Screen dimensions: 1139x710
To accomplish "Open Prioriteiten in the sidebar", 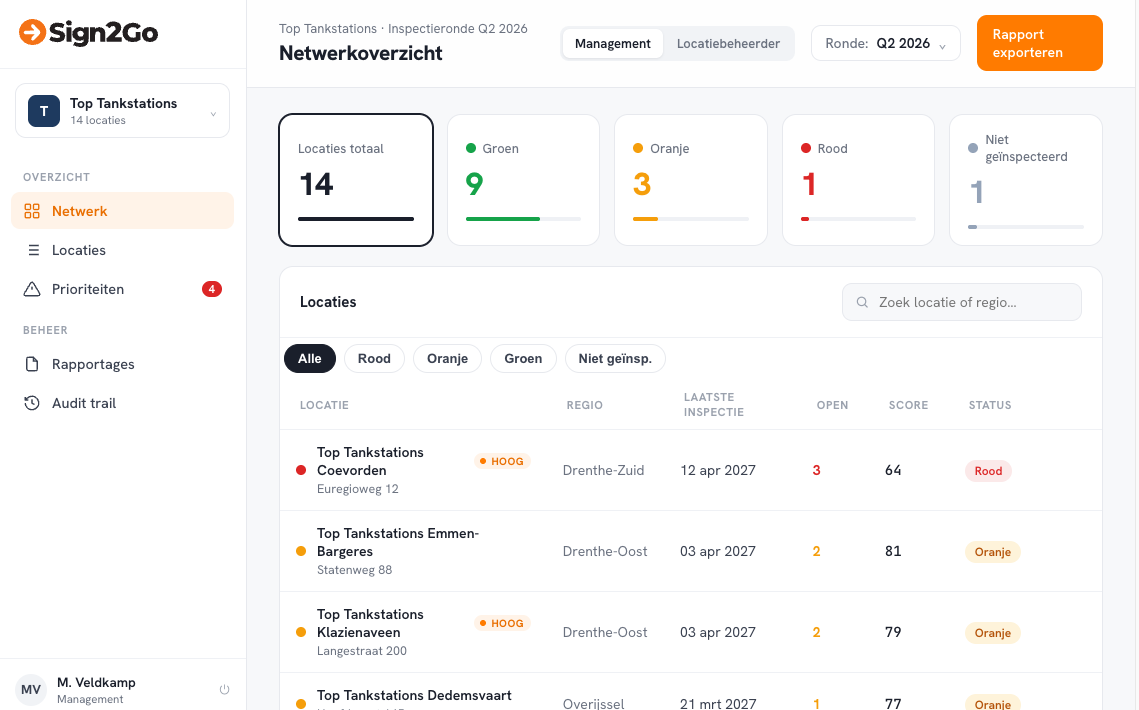I will [x=123, y=289].
